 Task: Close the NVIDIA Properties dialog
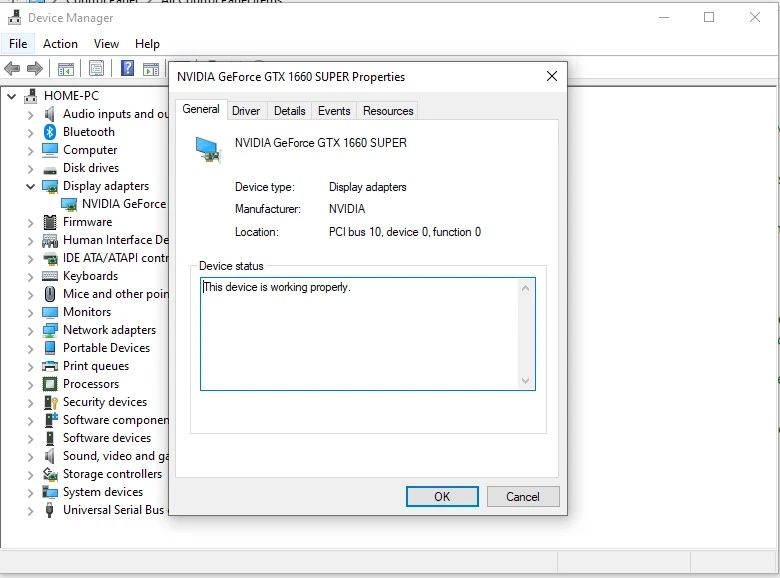tap(552, 76)
